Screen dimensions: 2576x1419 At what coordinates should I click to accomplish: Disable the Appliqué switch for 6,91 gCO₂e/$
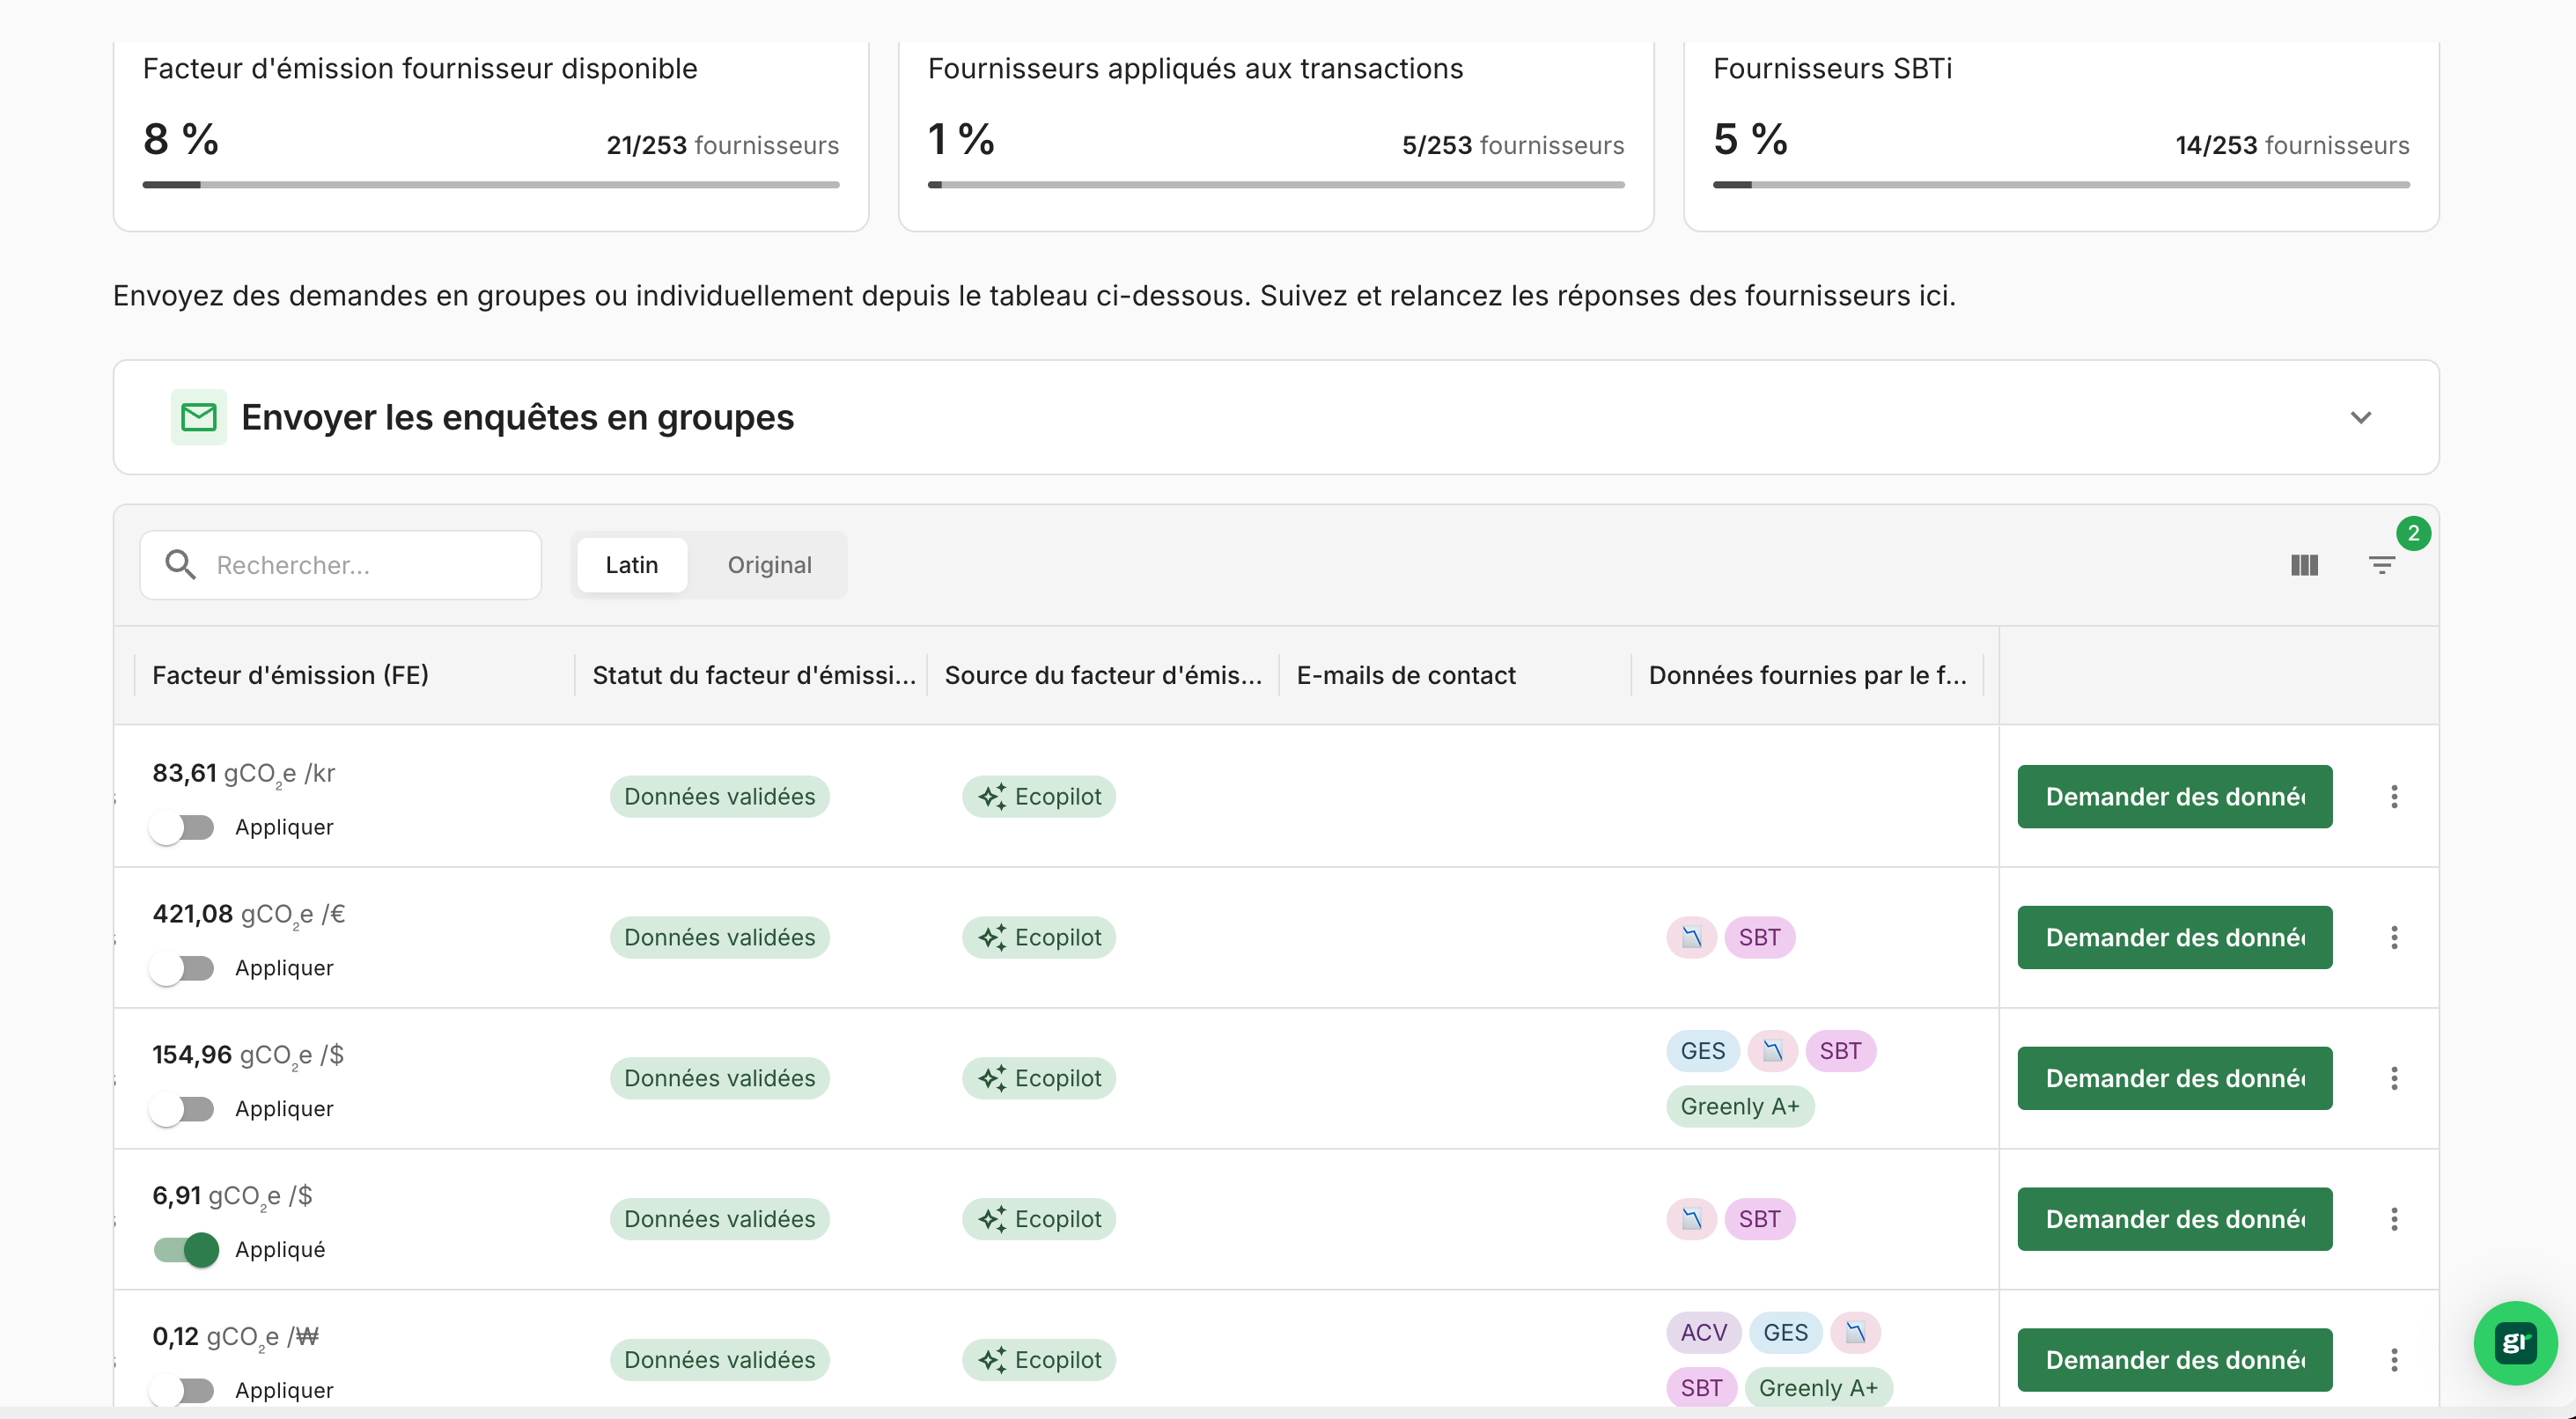186,1250
